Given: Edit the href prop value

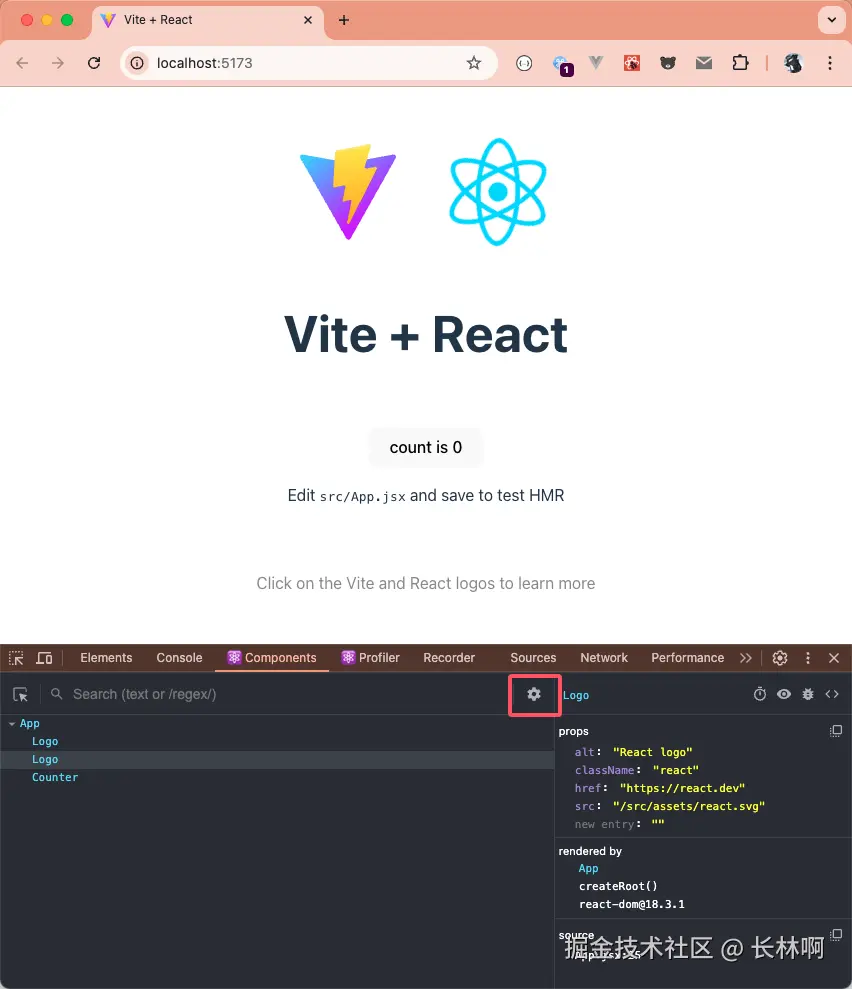Looking at the screenshot, I should coord(682,788).
